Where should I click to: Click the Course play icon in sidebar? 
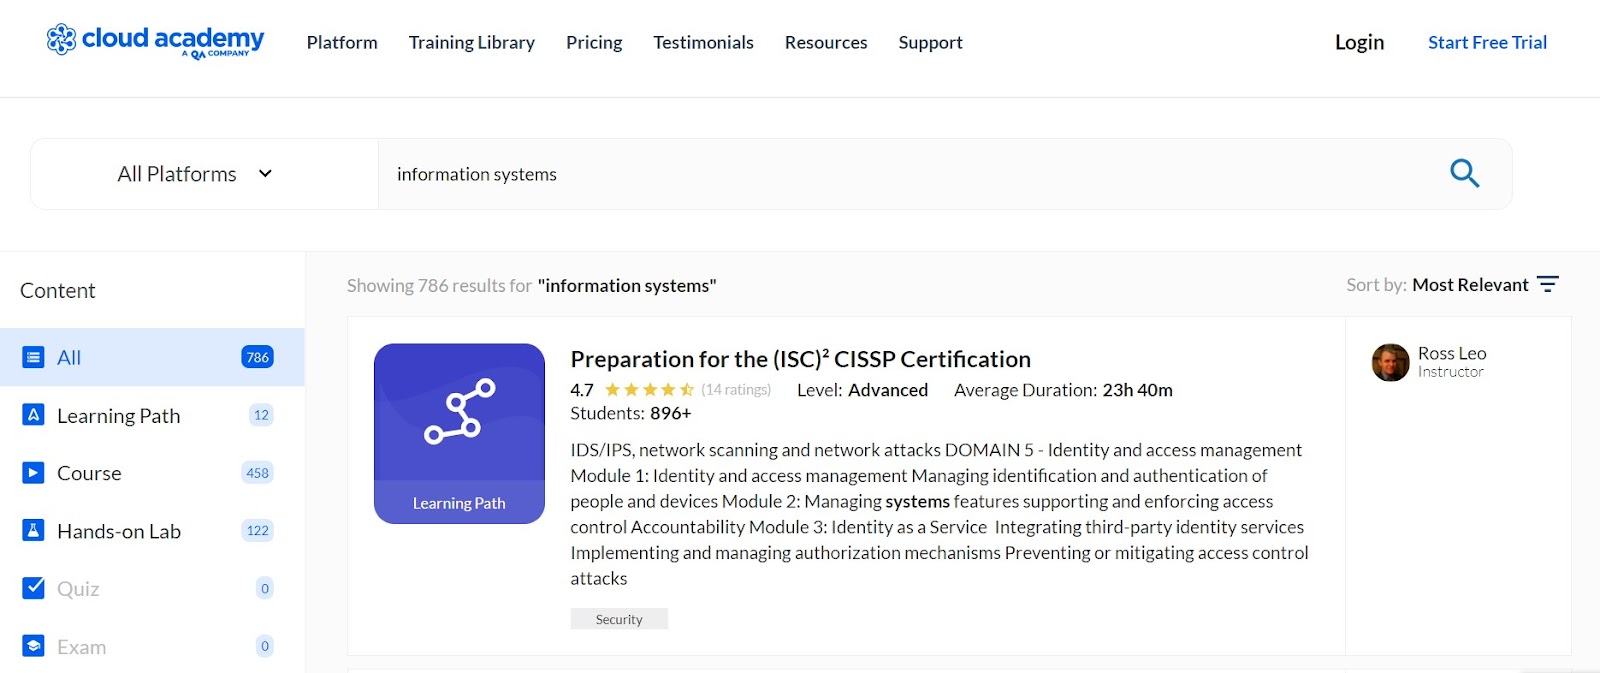click(33, 473)
